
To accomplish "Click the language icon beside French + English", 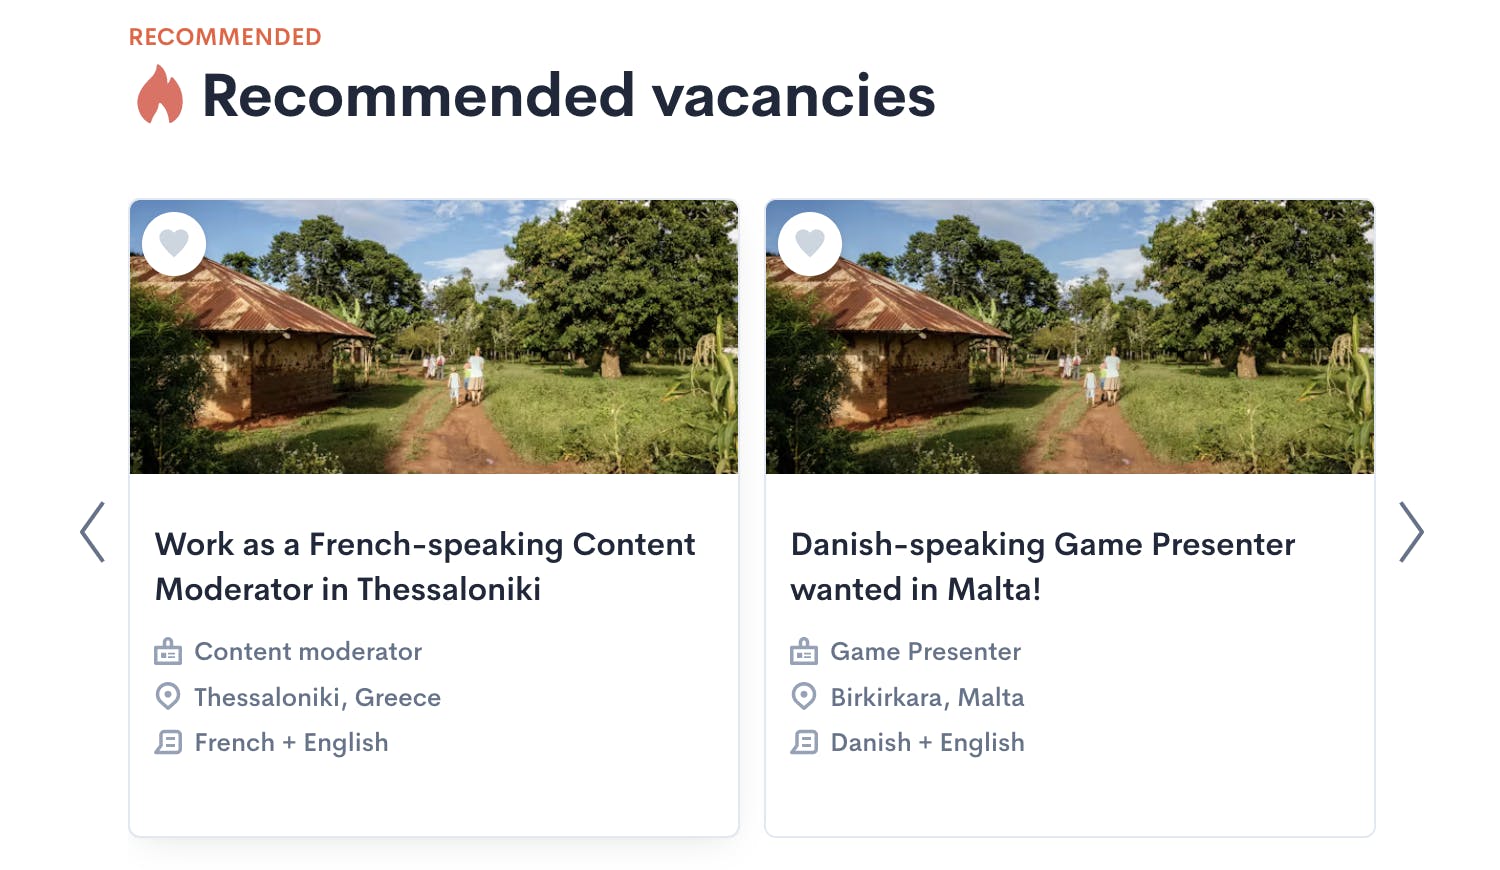I will [168, 742].
